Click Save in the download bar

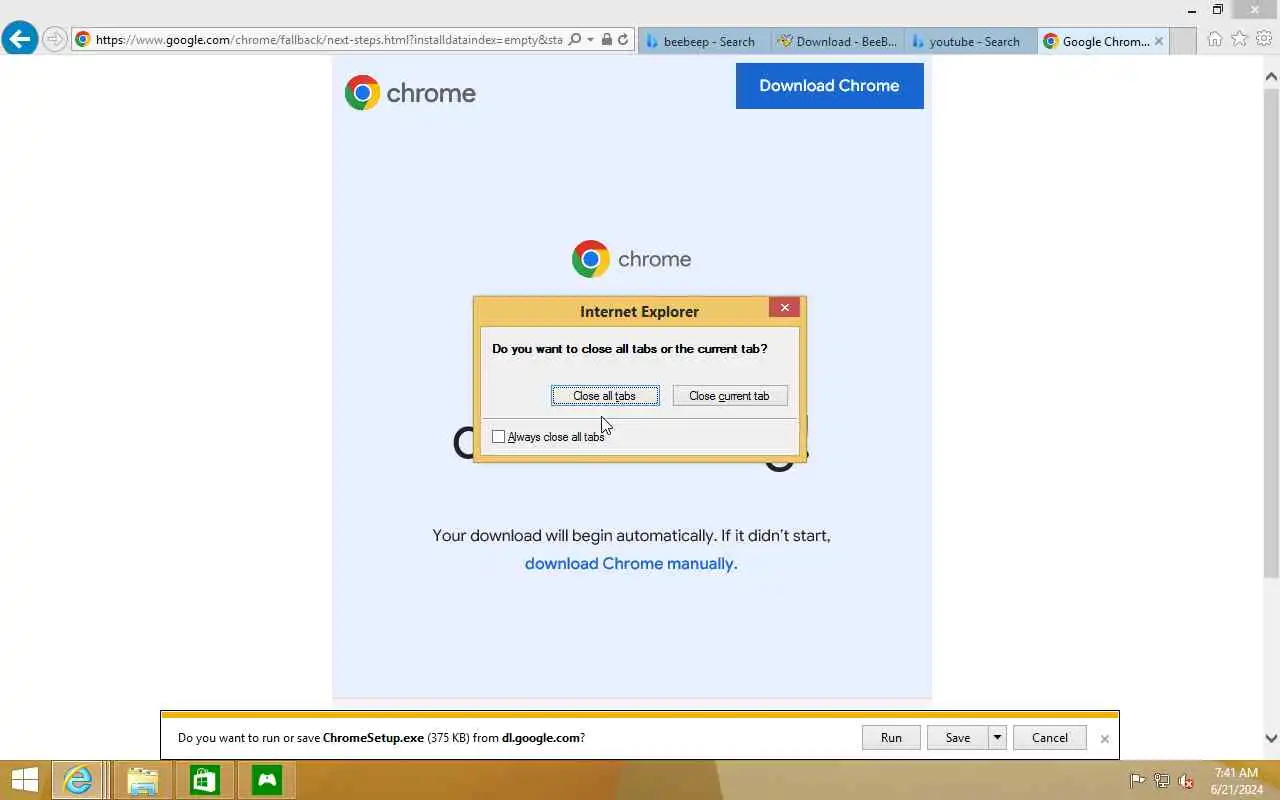[957, 738]
